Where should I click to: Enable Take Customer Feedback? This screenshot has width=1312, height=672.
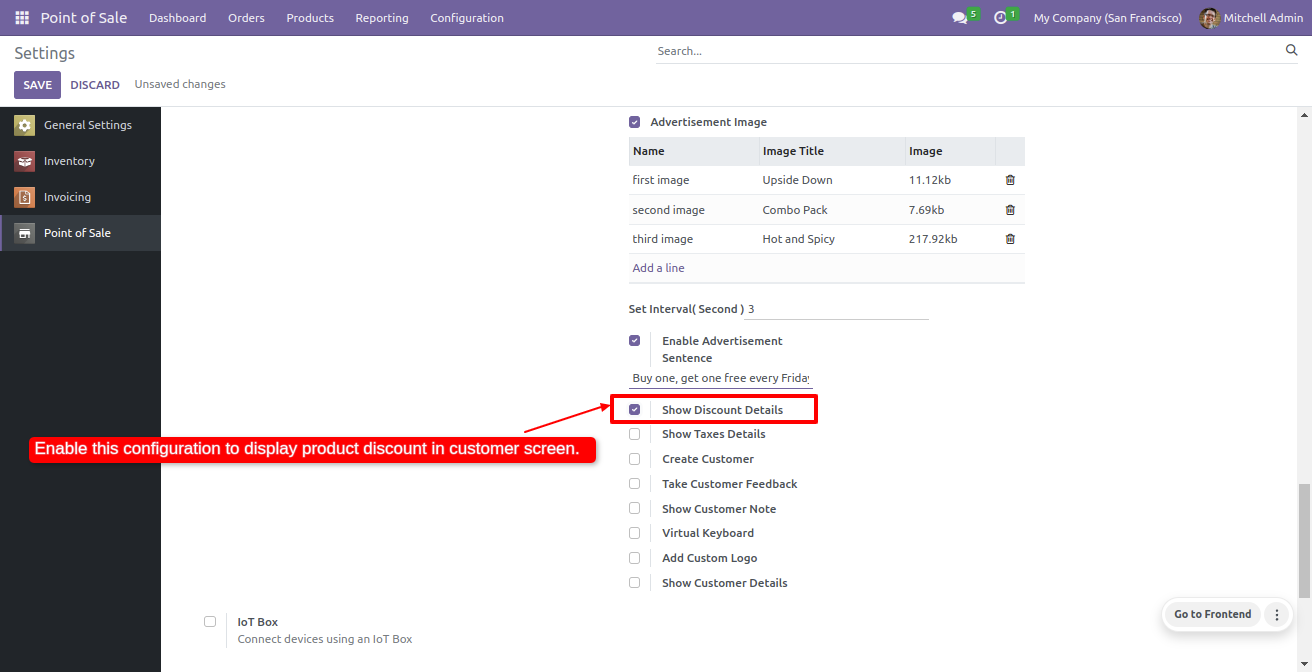tap(634, 484)
